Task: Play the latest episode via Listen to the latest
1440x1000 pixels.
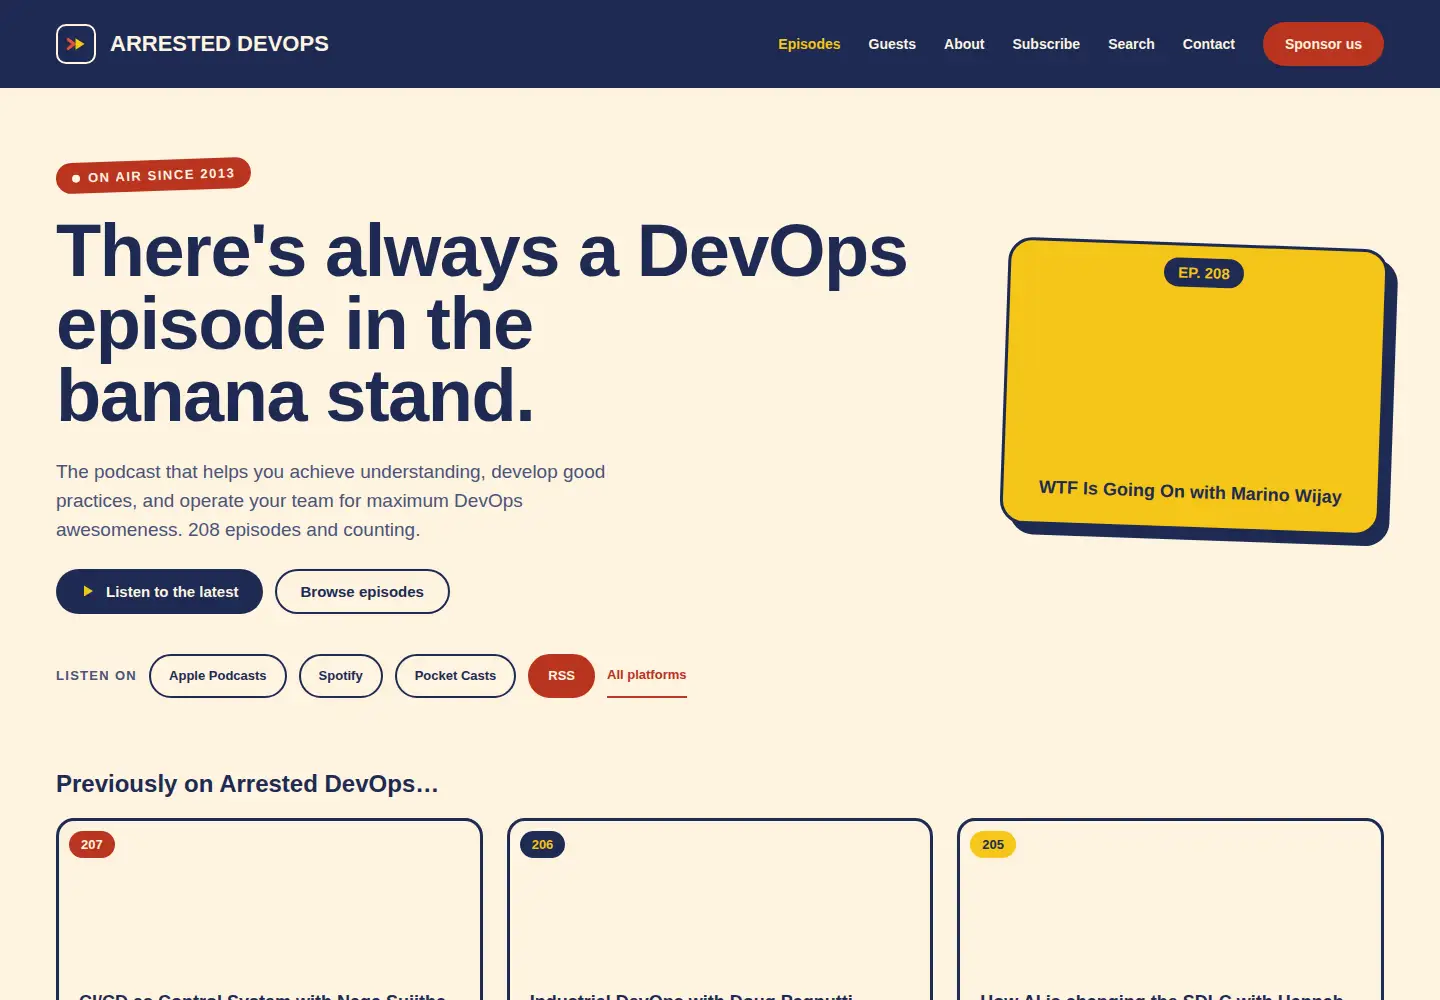Action: pyautogui.click(x=159, y=592)
